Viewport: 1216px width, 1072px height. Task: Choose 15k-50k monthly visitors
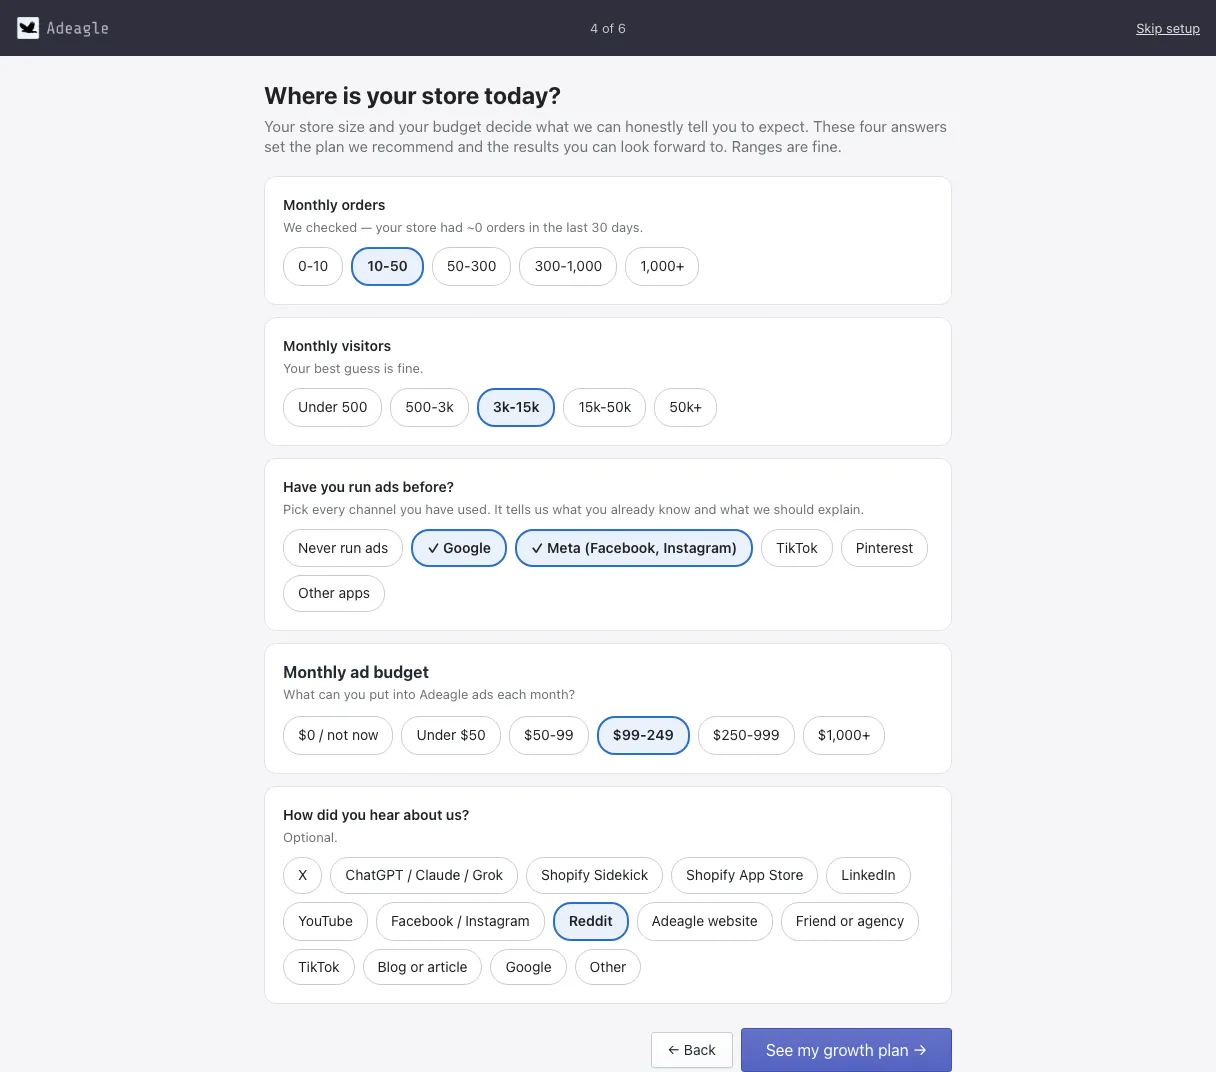(605, 407)
